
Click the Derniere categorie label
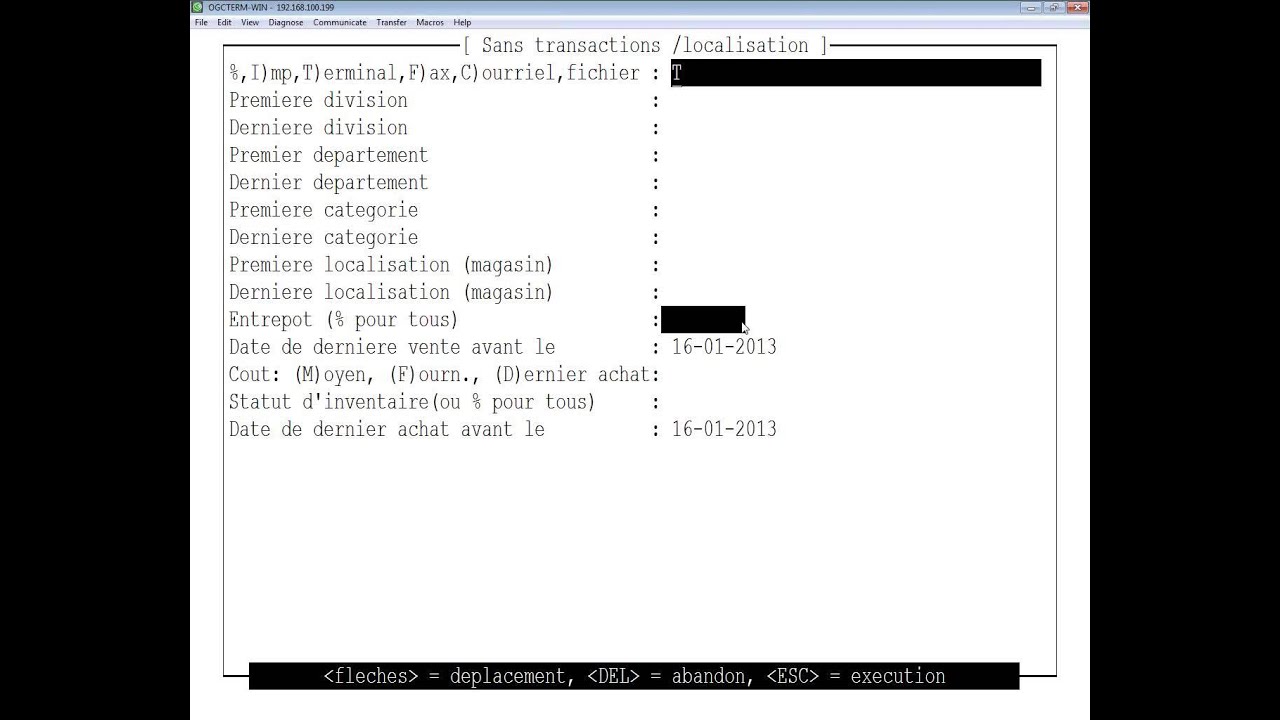click(x=323, y=238)
